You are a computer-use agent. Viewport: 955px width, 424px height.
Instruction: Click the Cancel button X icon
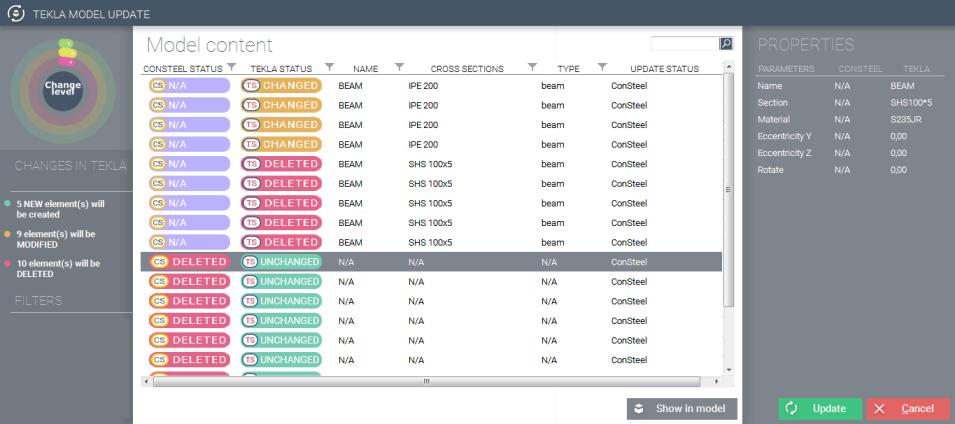pyautogui.click(x=879, y=409)
